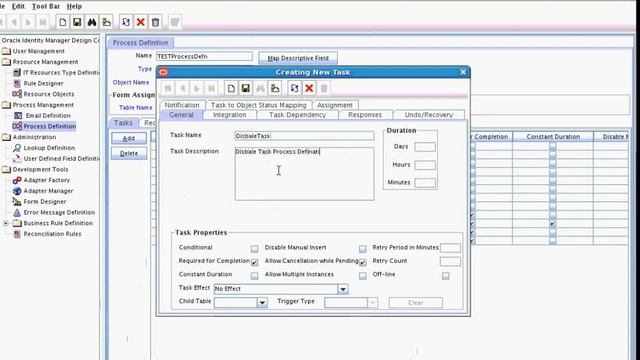Click red X icon in Creating New Task toolbar
Viewport: 640px width, 360px height.
pyautogui.click(x=309, y=88)
